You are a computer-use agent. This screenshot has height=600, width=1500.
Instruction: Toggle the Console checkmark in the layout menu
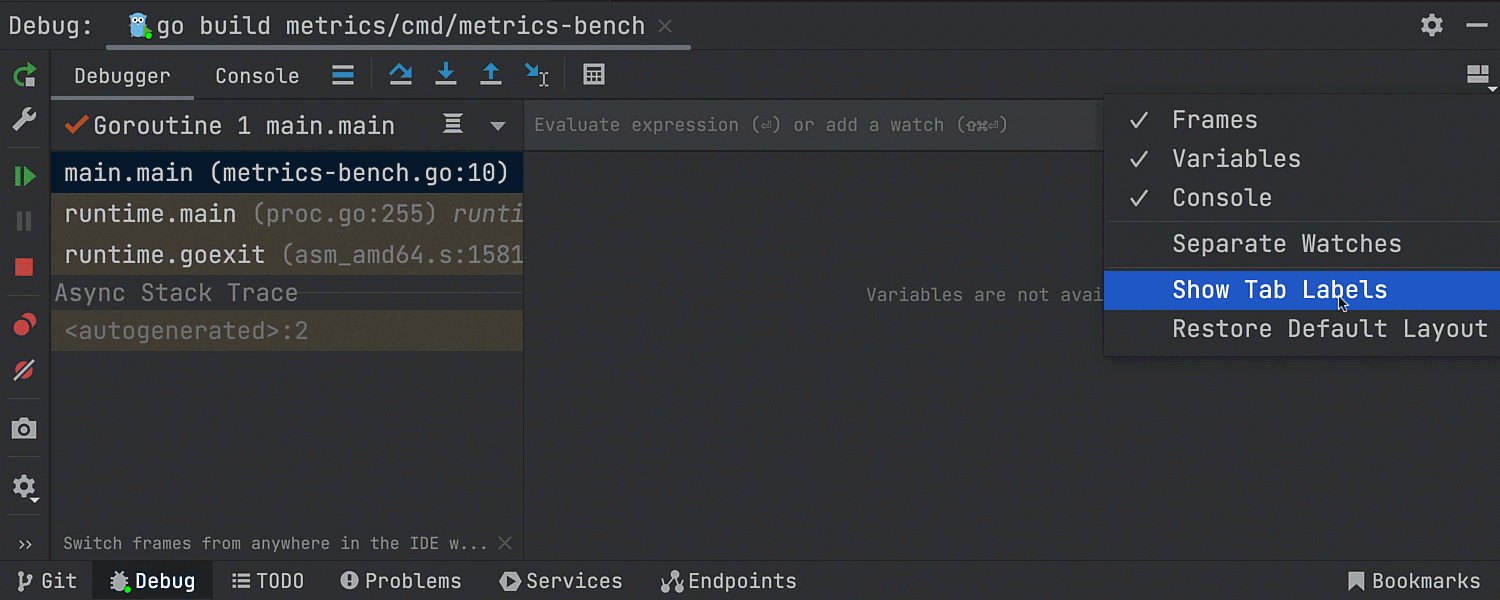(x=1221, y=198)
